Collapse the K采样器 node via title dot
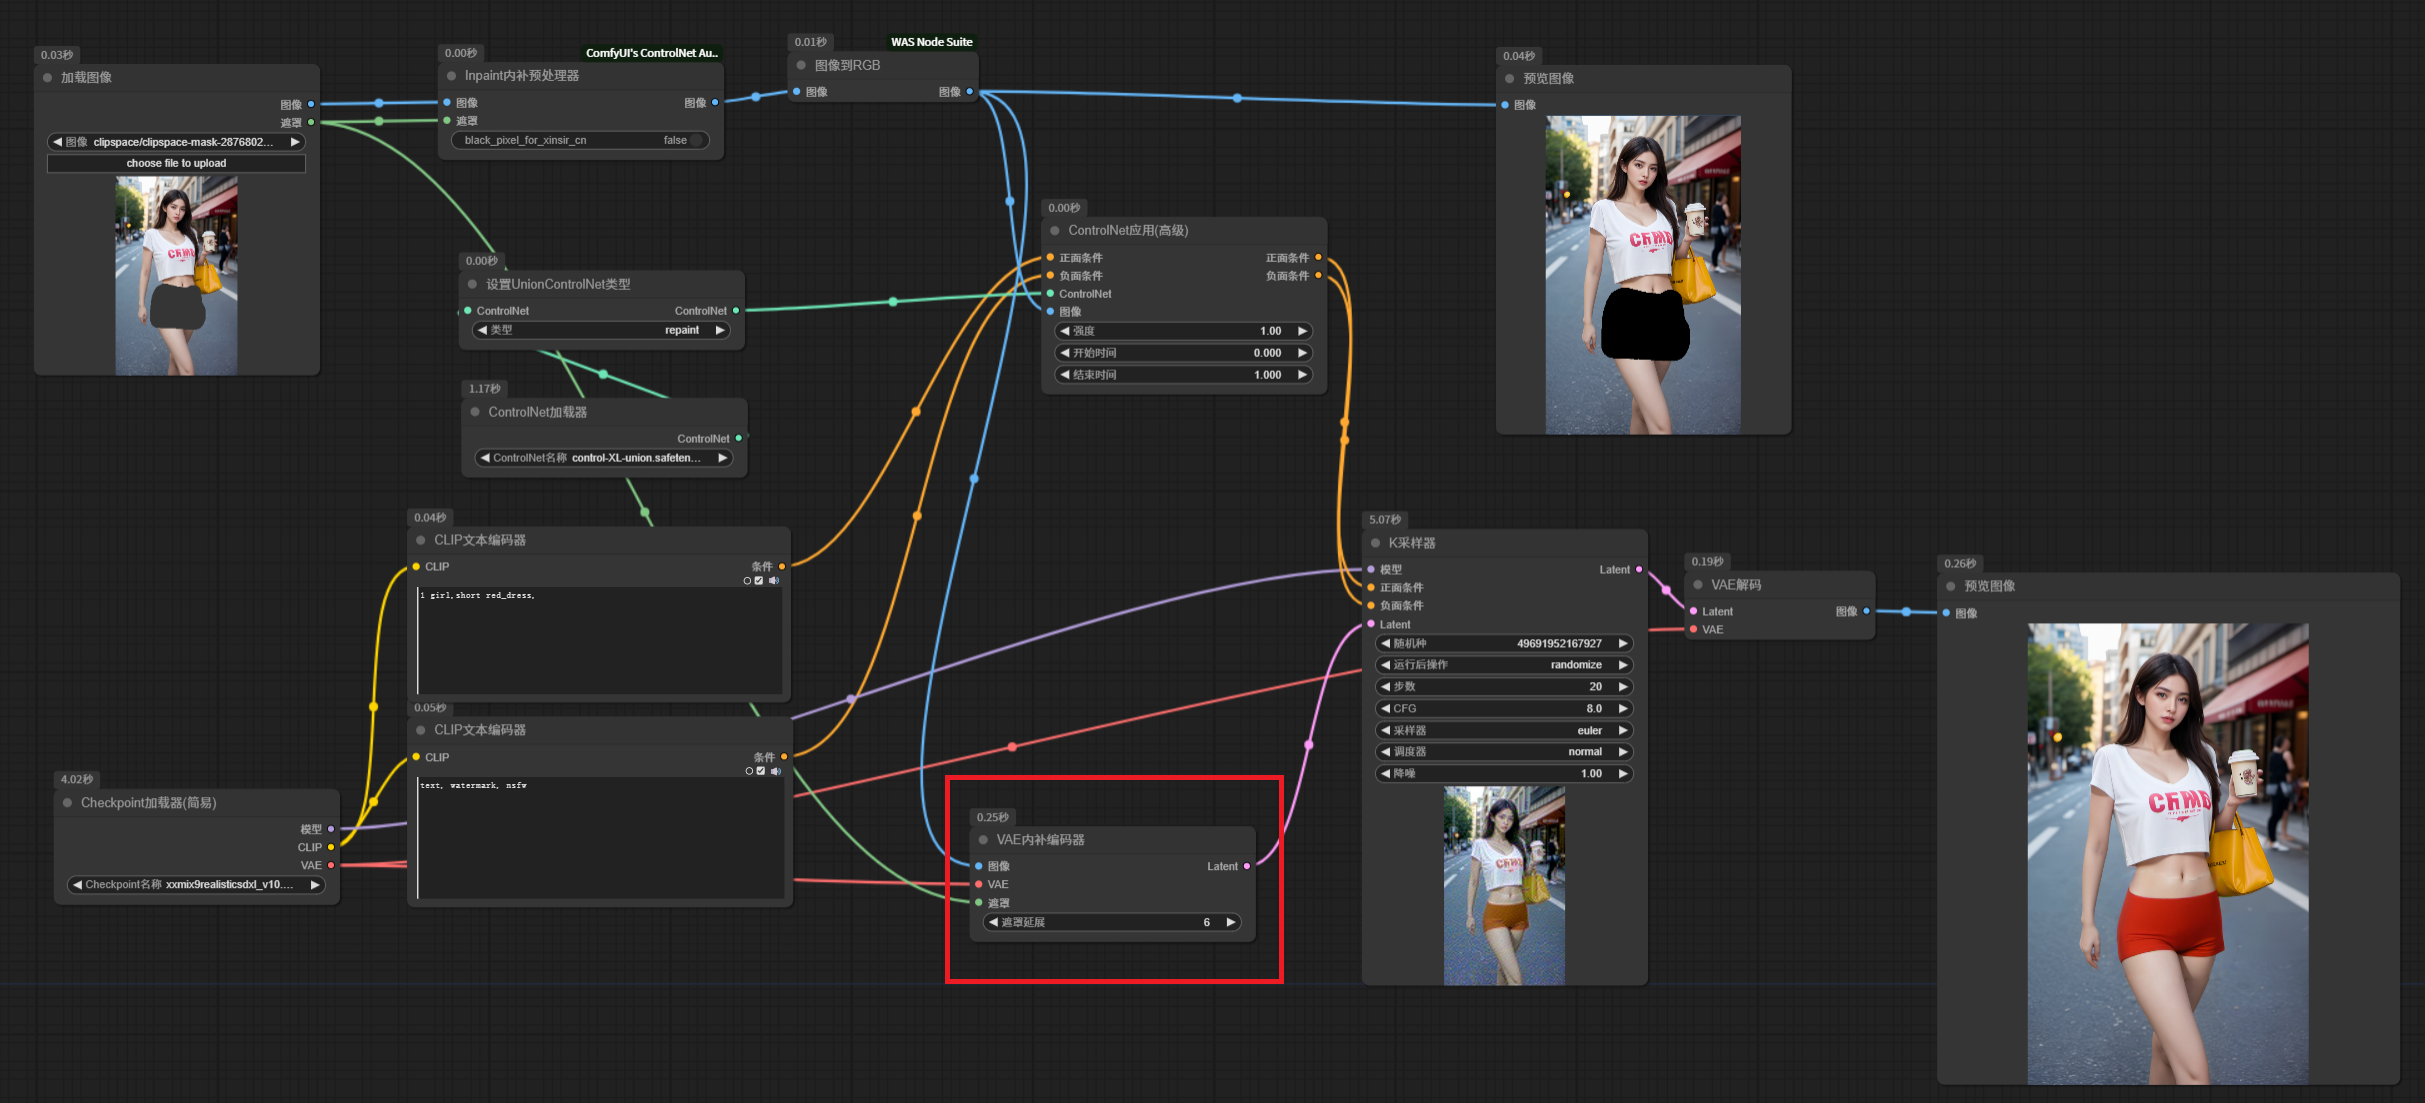The height and width of the screenshot is (1103, 2425). [1376, 543]
